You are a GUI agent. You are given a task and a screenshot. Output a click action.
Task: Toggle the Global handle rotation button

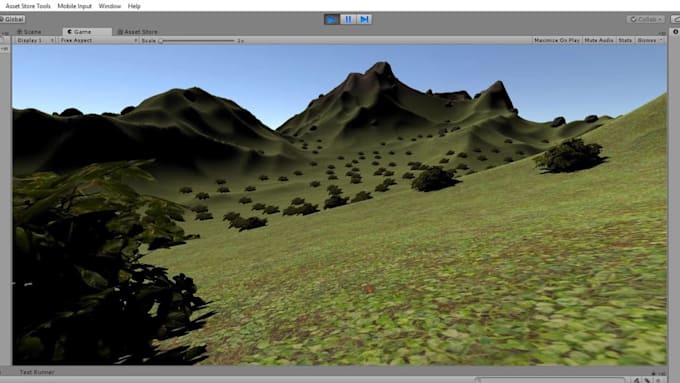point(12,19)
